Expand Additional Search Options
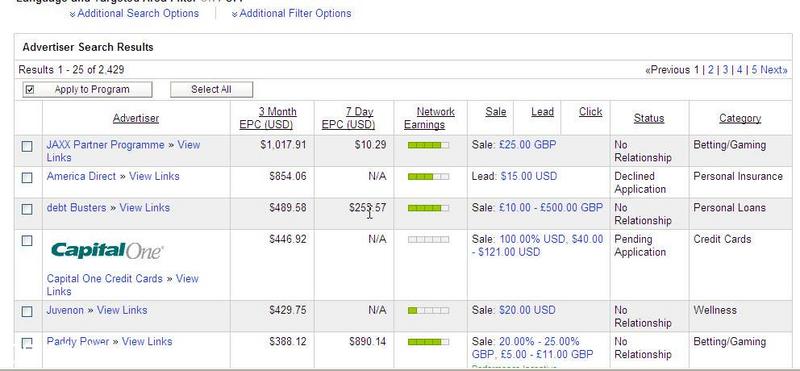 click(134, 13)
